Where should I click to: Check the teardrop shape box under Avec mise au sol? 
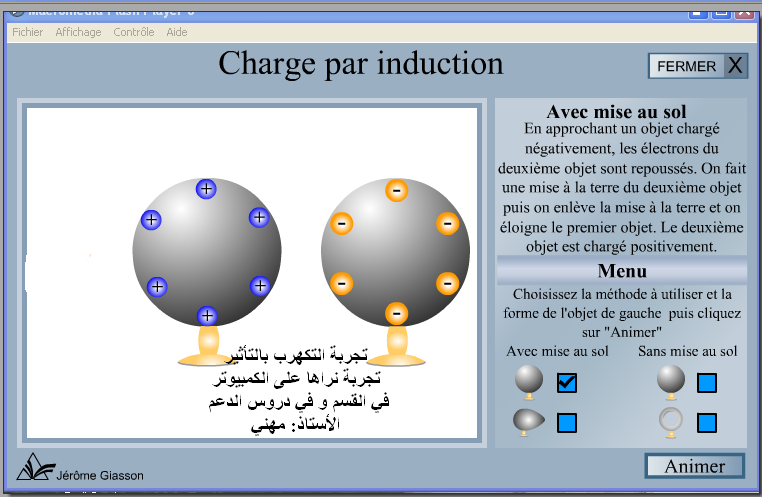pos(567,423)
